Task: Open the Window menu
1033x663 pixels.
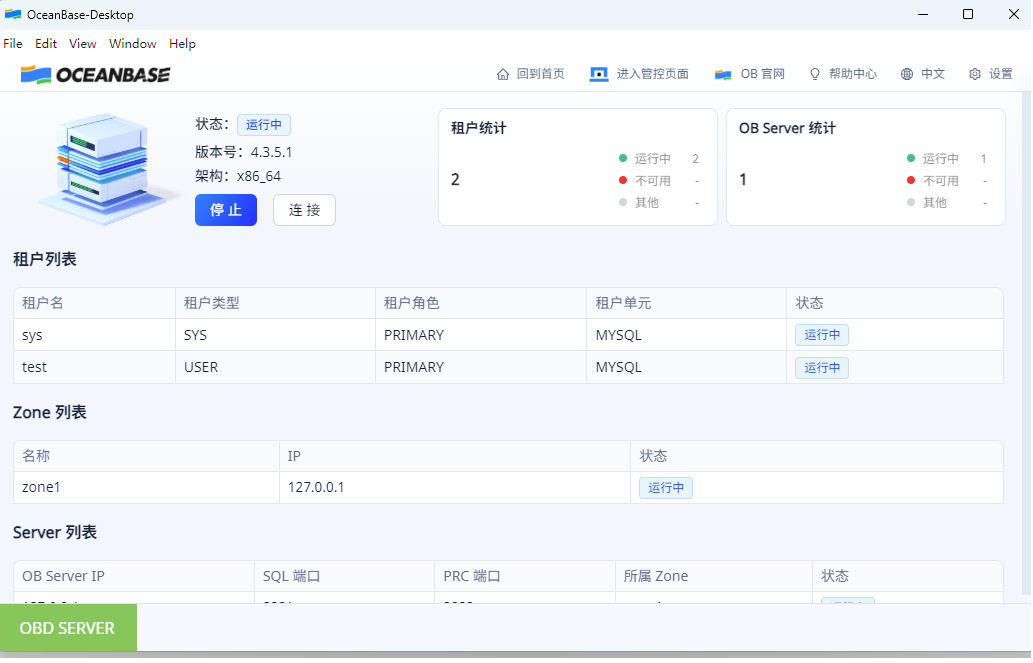Action: click(x=132, y=43)
